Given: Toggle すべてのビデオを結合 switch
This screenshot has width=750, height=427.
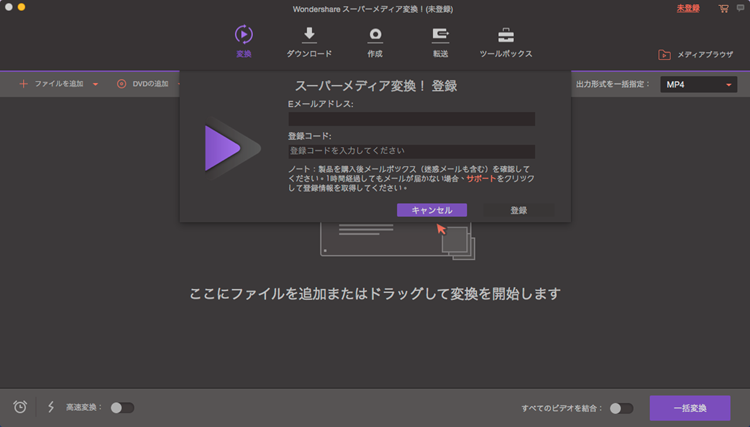Looking at the screenshot, I should coord(621,408).
